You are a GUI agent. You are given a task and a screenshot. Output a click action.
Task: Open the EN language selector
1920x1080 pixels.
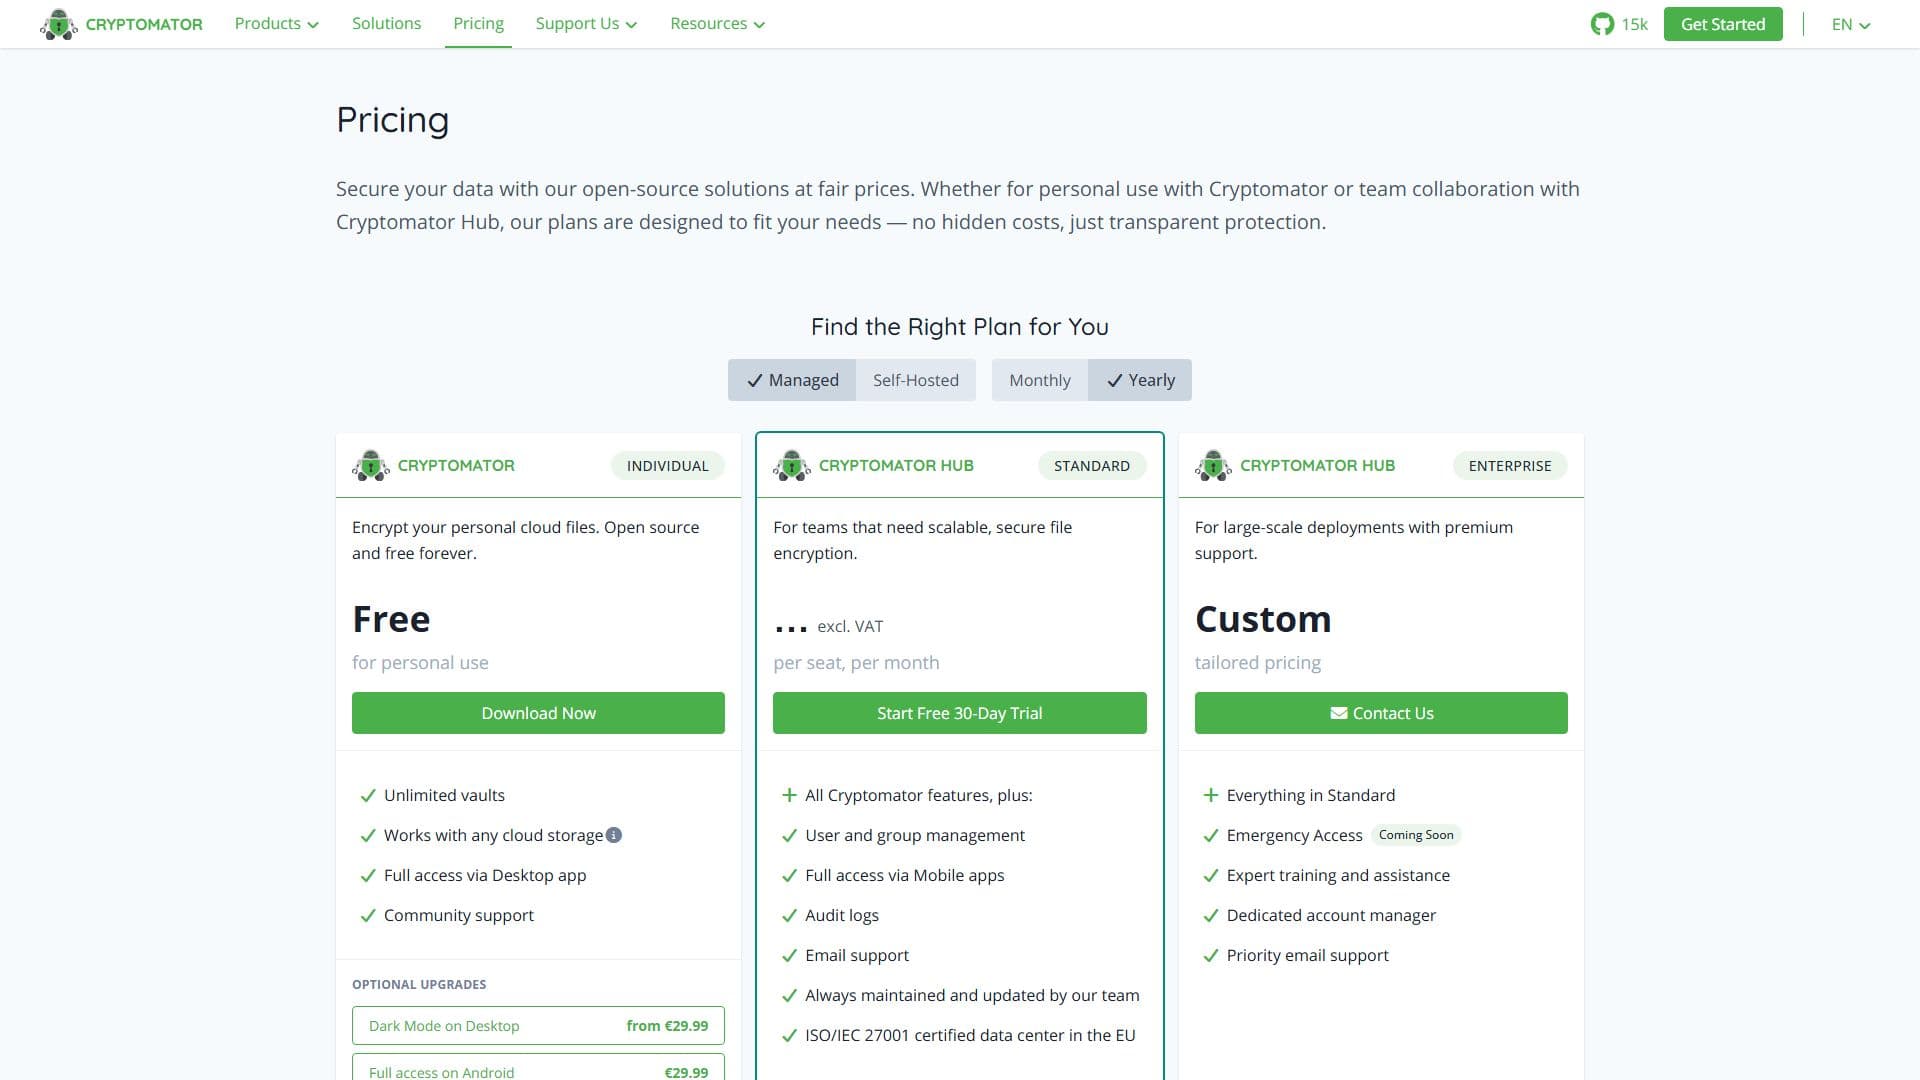coord(1851,24)
